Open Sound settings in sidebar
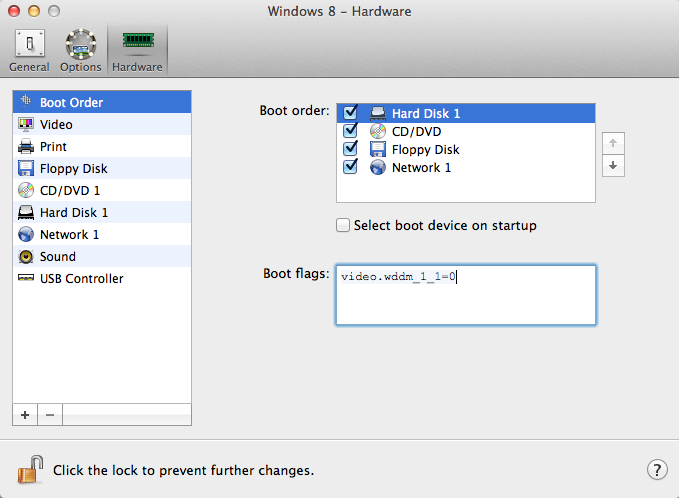 tap(102, 256)
